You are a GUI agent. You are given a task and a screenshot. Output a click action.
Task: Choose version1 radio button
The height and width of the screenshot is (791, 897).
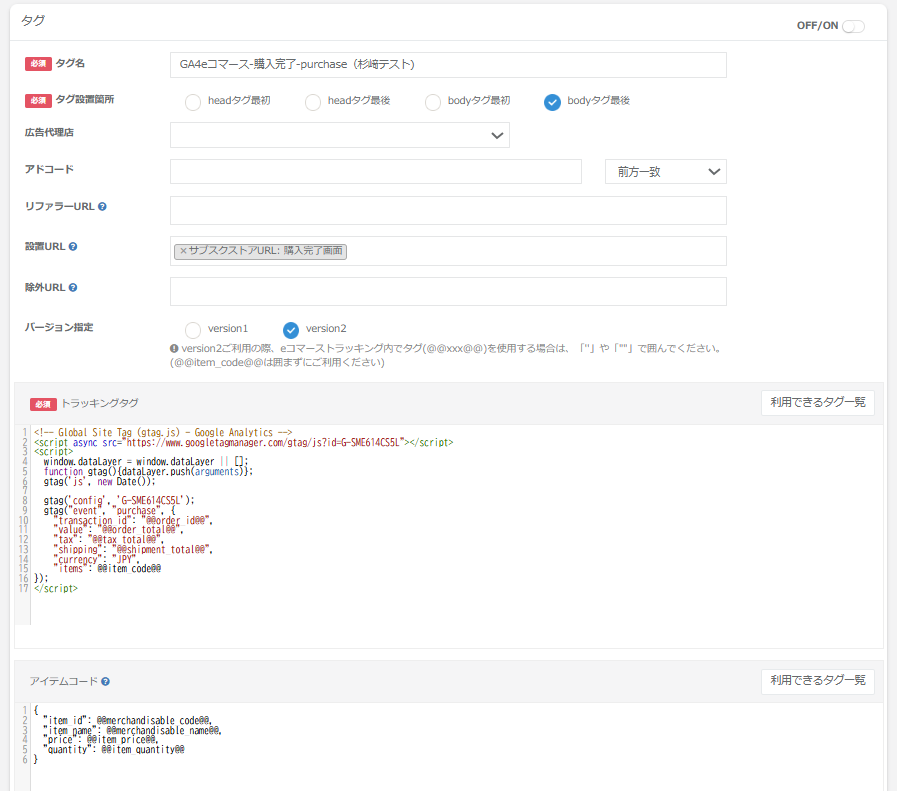[193, 330]
